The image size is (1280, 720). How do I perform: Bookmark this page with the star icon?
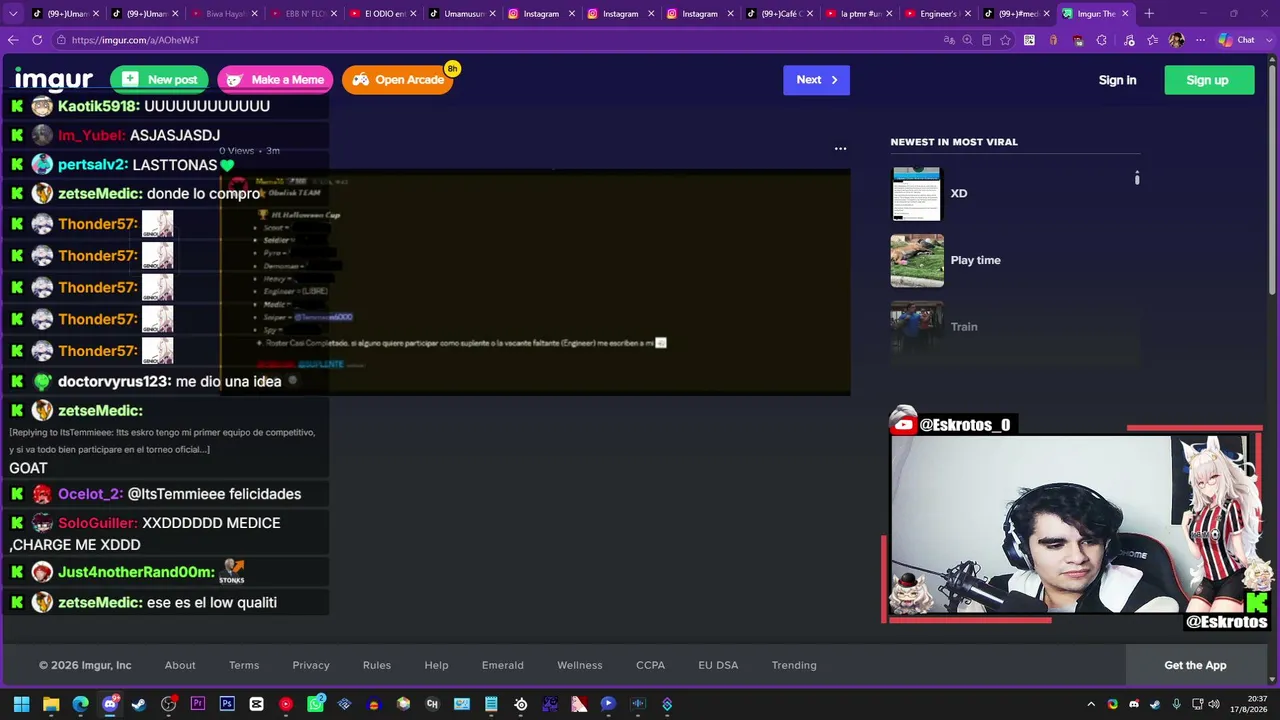click(x=1005, y=40)
